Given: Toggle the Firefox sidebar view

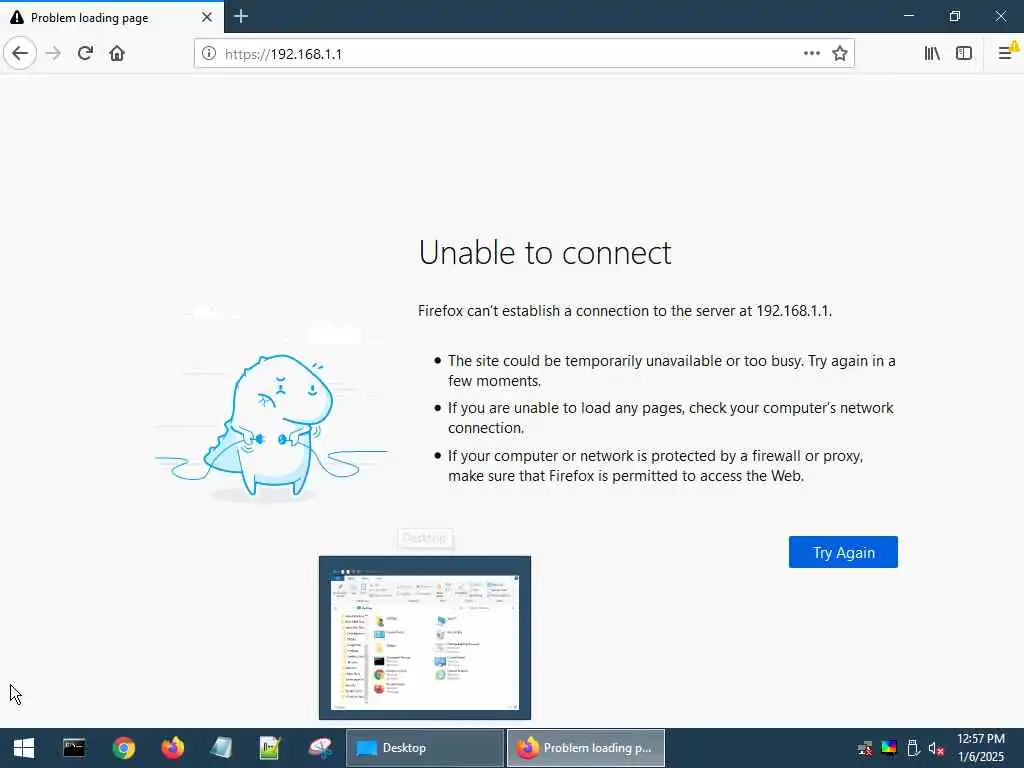Looking at the screenshot, I should [964, 53].
